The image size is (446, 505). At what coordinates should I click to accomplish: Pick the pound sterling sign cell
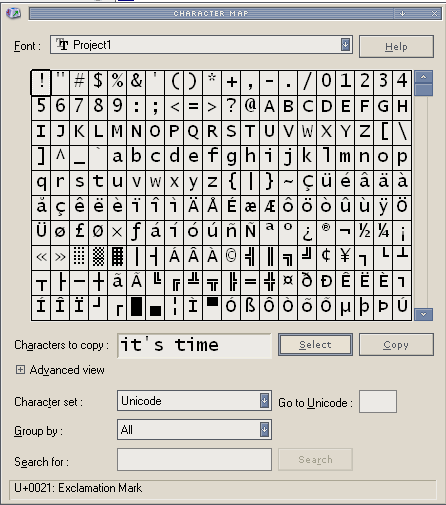79,232
